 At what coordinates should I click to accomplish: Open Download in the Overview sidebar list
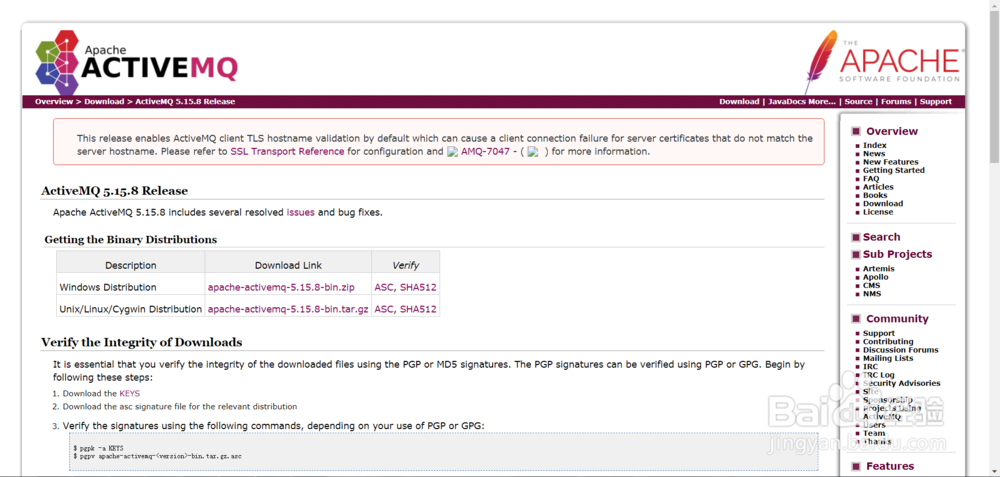[883, 203]
